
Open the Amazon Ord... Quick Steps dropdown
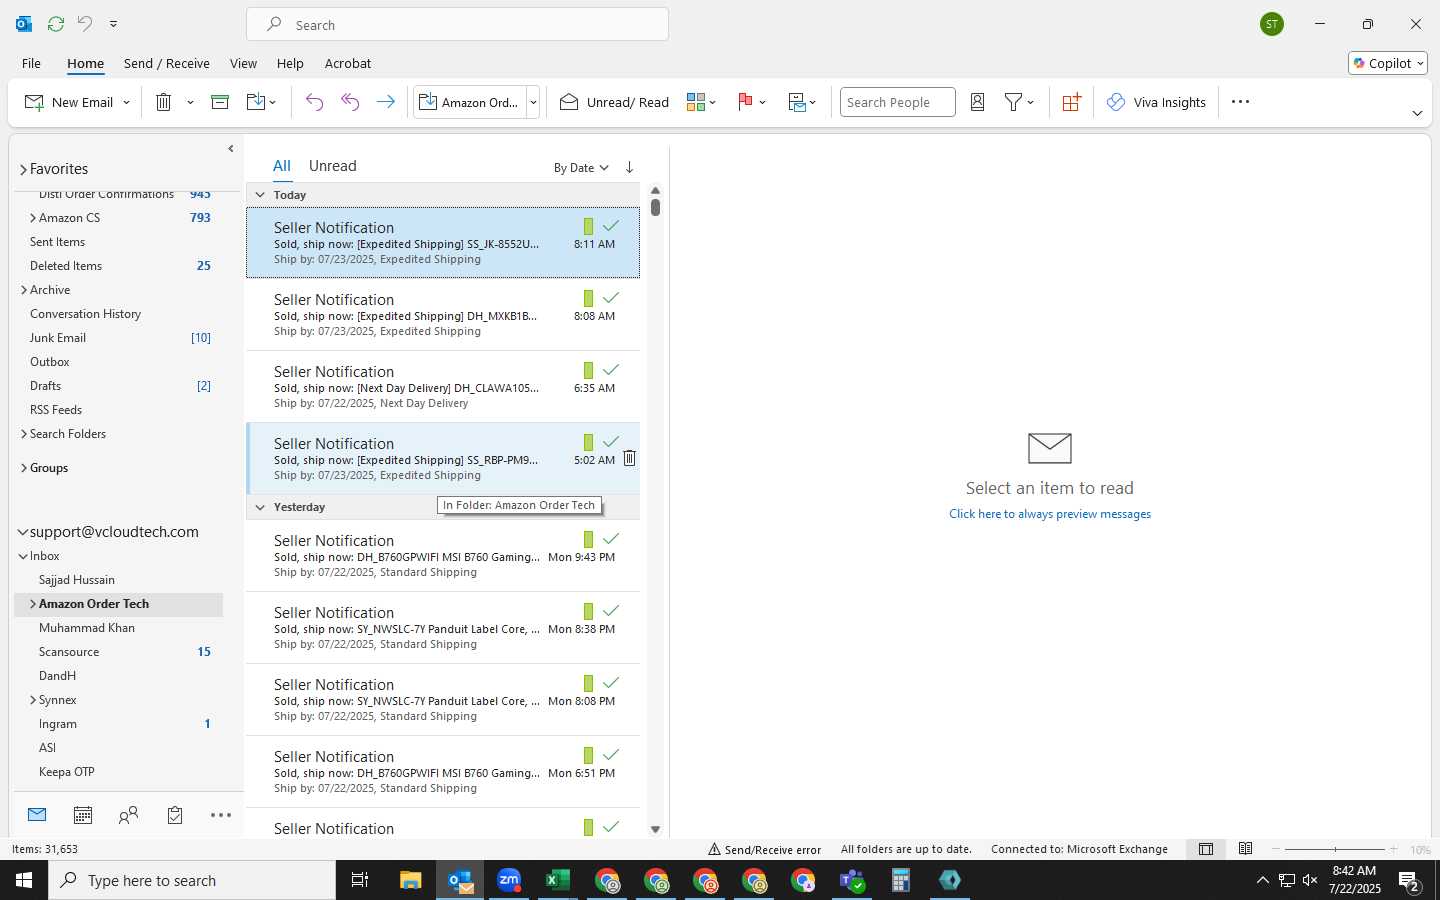[533, 102]
